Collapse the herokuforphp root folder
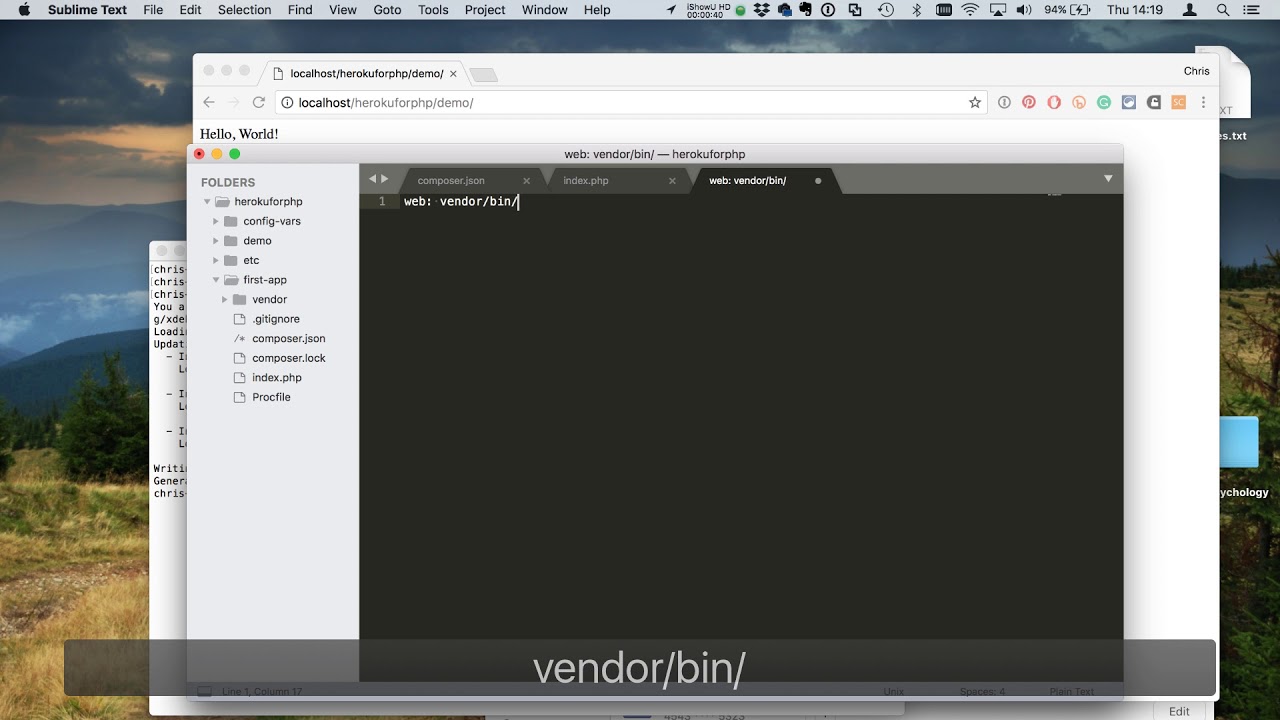 [x=207, y=202]
